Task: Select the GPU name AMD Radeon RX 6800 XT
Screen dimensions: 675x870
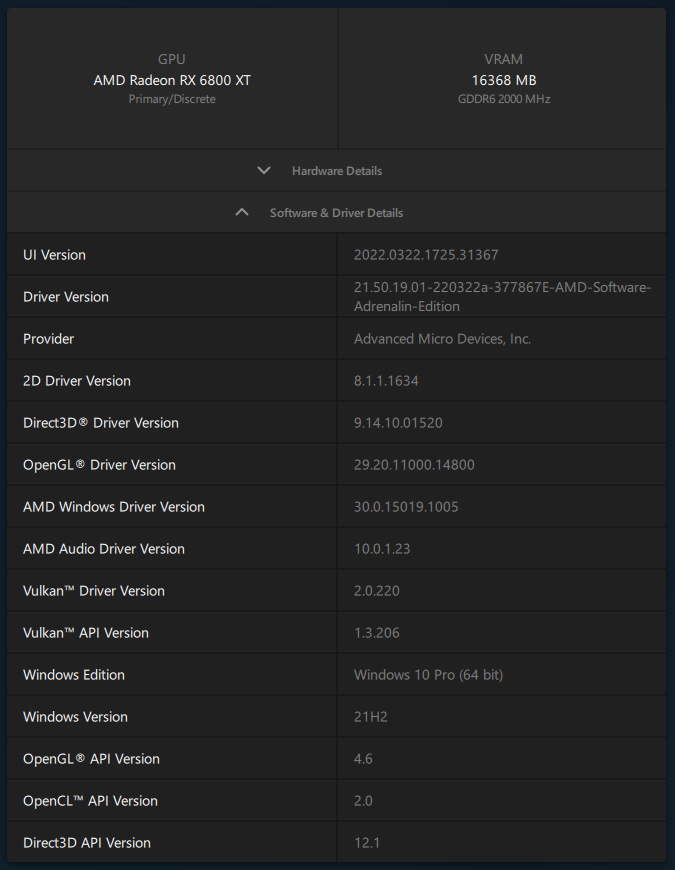Action: click(x=172, y=80)
